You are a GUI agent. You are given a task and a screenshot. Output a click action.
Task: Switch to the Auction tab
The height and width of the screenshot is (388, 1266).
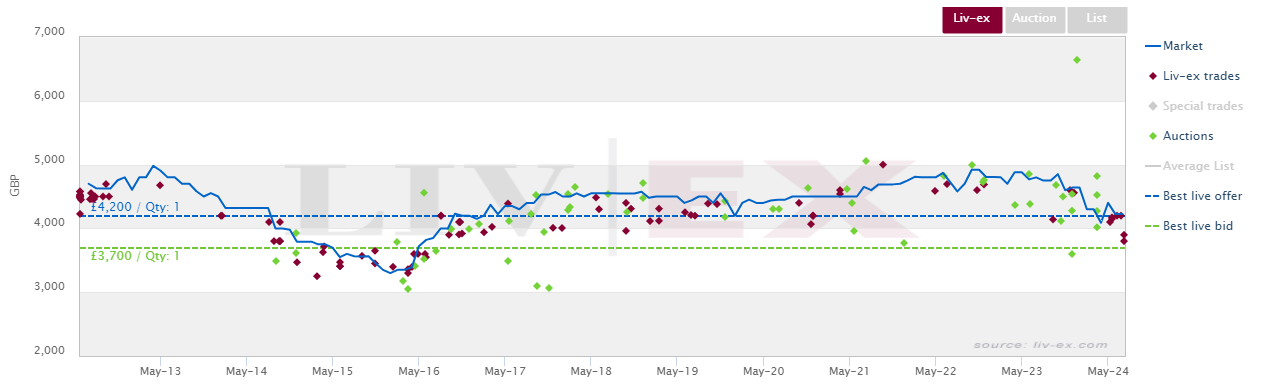[1034, 19]
